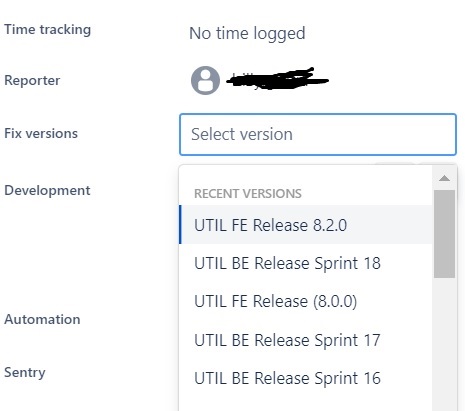Click the scrollbar up arrow
This screenshot has width=465, height=411.
pos(444,178)
